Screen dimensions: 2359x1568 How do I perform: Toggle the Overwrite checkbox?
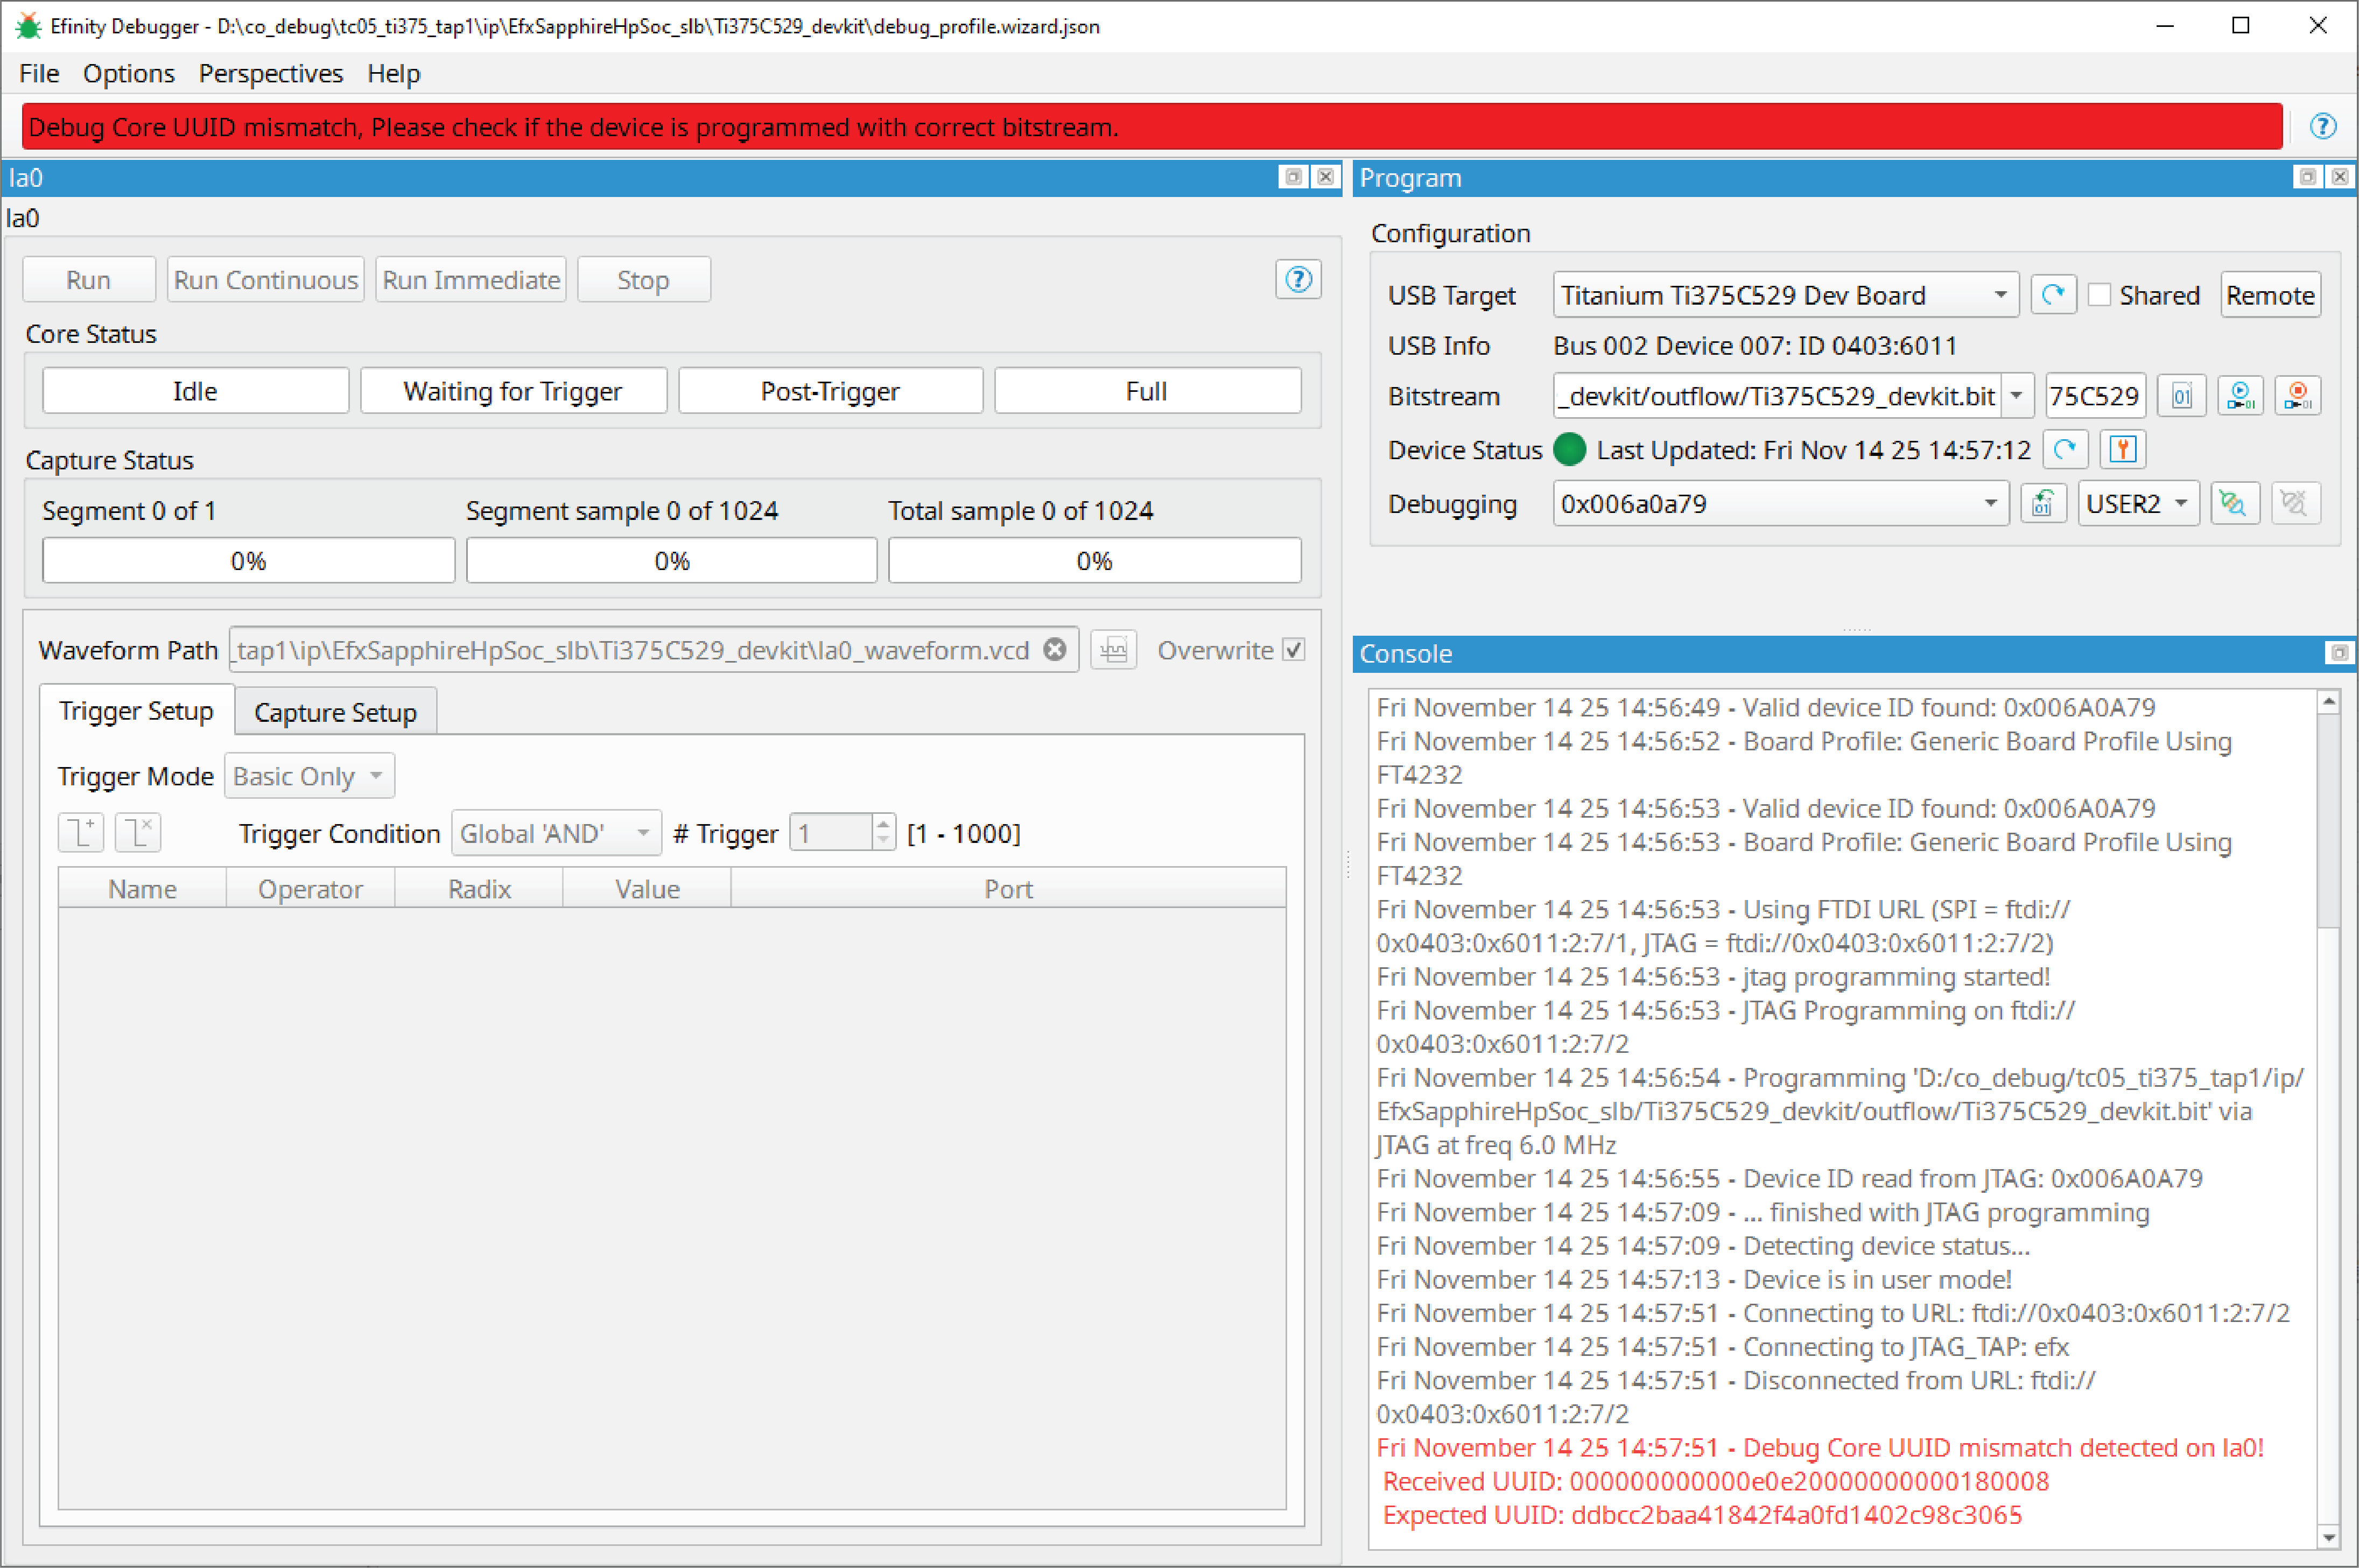click(1294, 650)
